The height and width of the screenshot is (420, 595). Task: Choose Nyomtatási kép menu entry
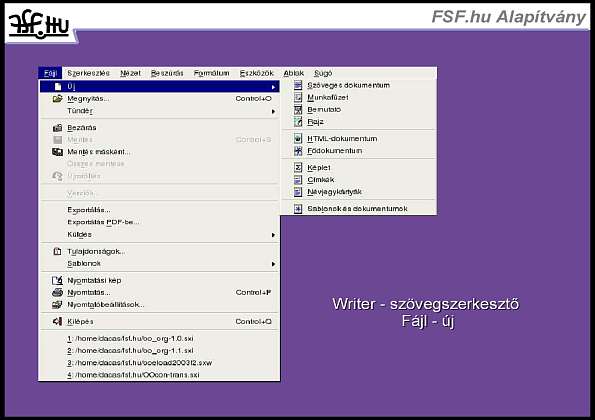tap(159, 280)
